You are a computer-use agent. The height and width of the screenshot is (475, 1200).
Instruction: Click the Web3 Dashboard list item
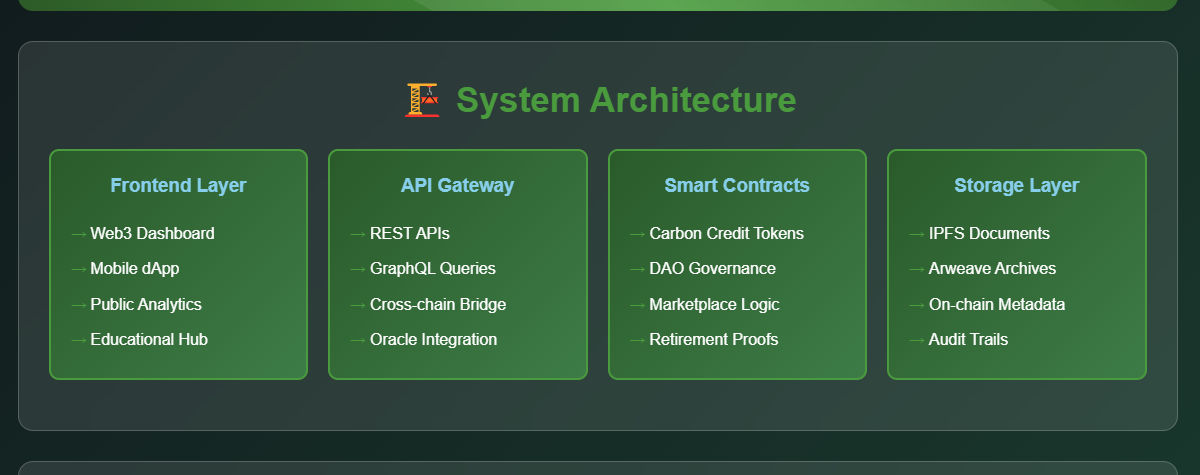(152, 233)
